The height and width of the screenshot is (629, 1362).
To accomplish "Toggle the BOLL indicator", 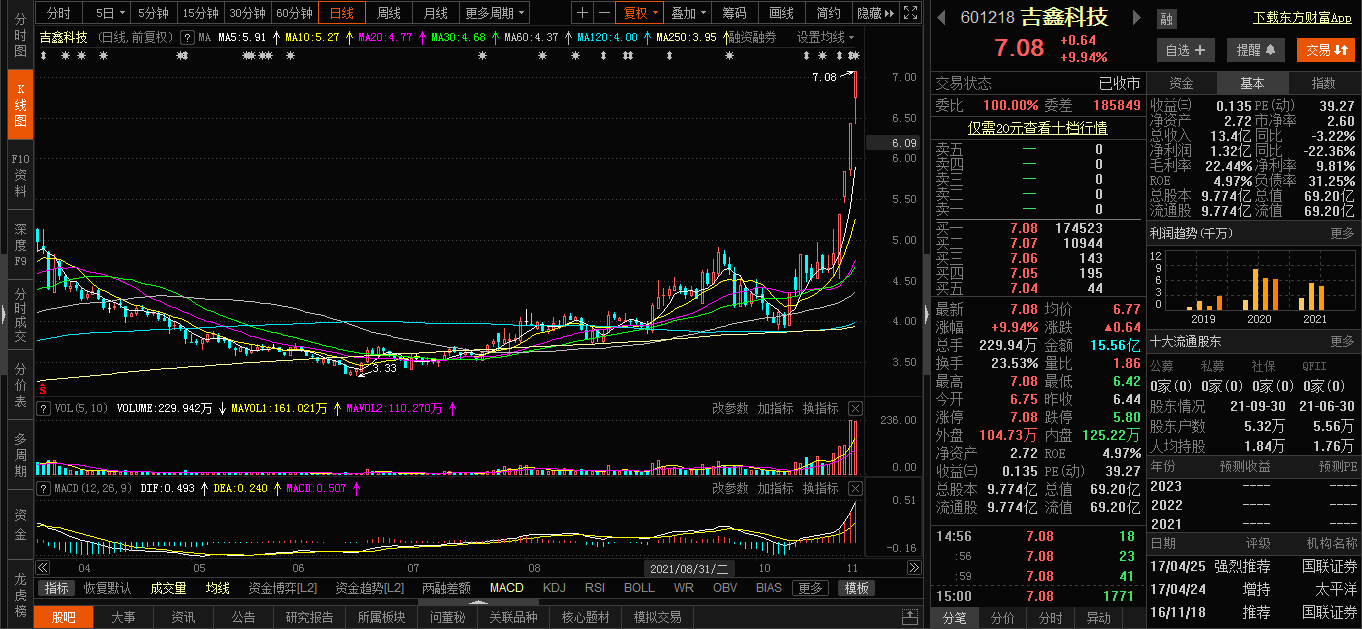I will tap(639, 588).
